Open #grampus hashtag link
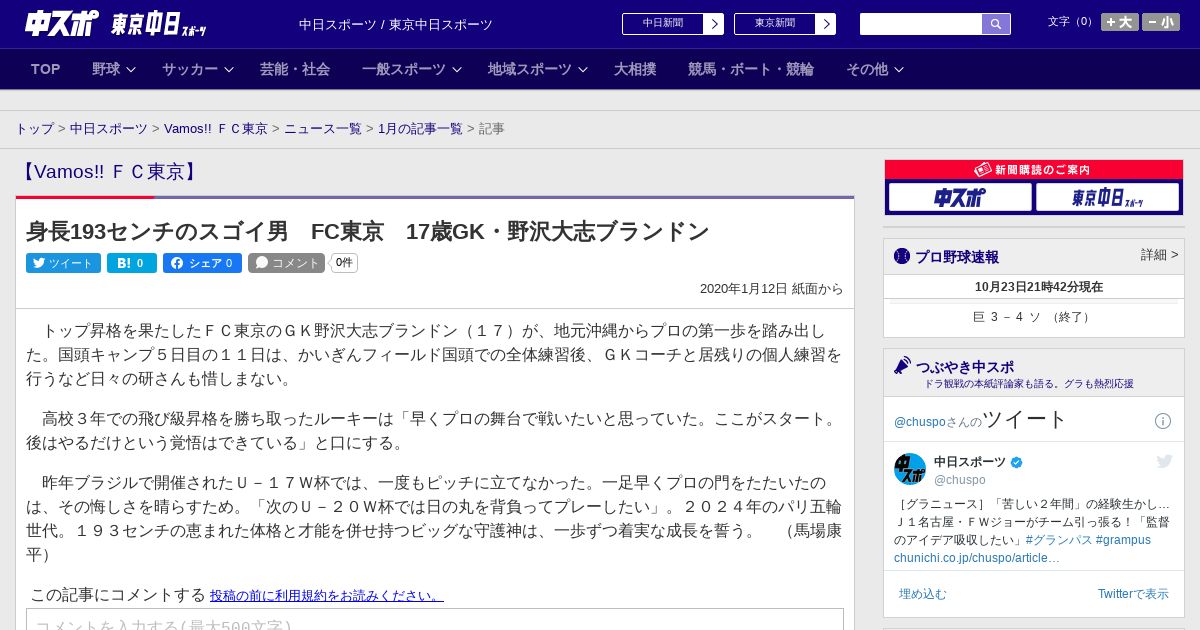The width and height of the screenshot is (1200, 630). (1123, 540)
